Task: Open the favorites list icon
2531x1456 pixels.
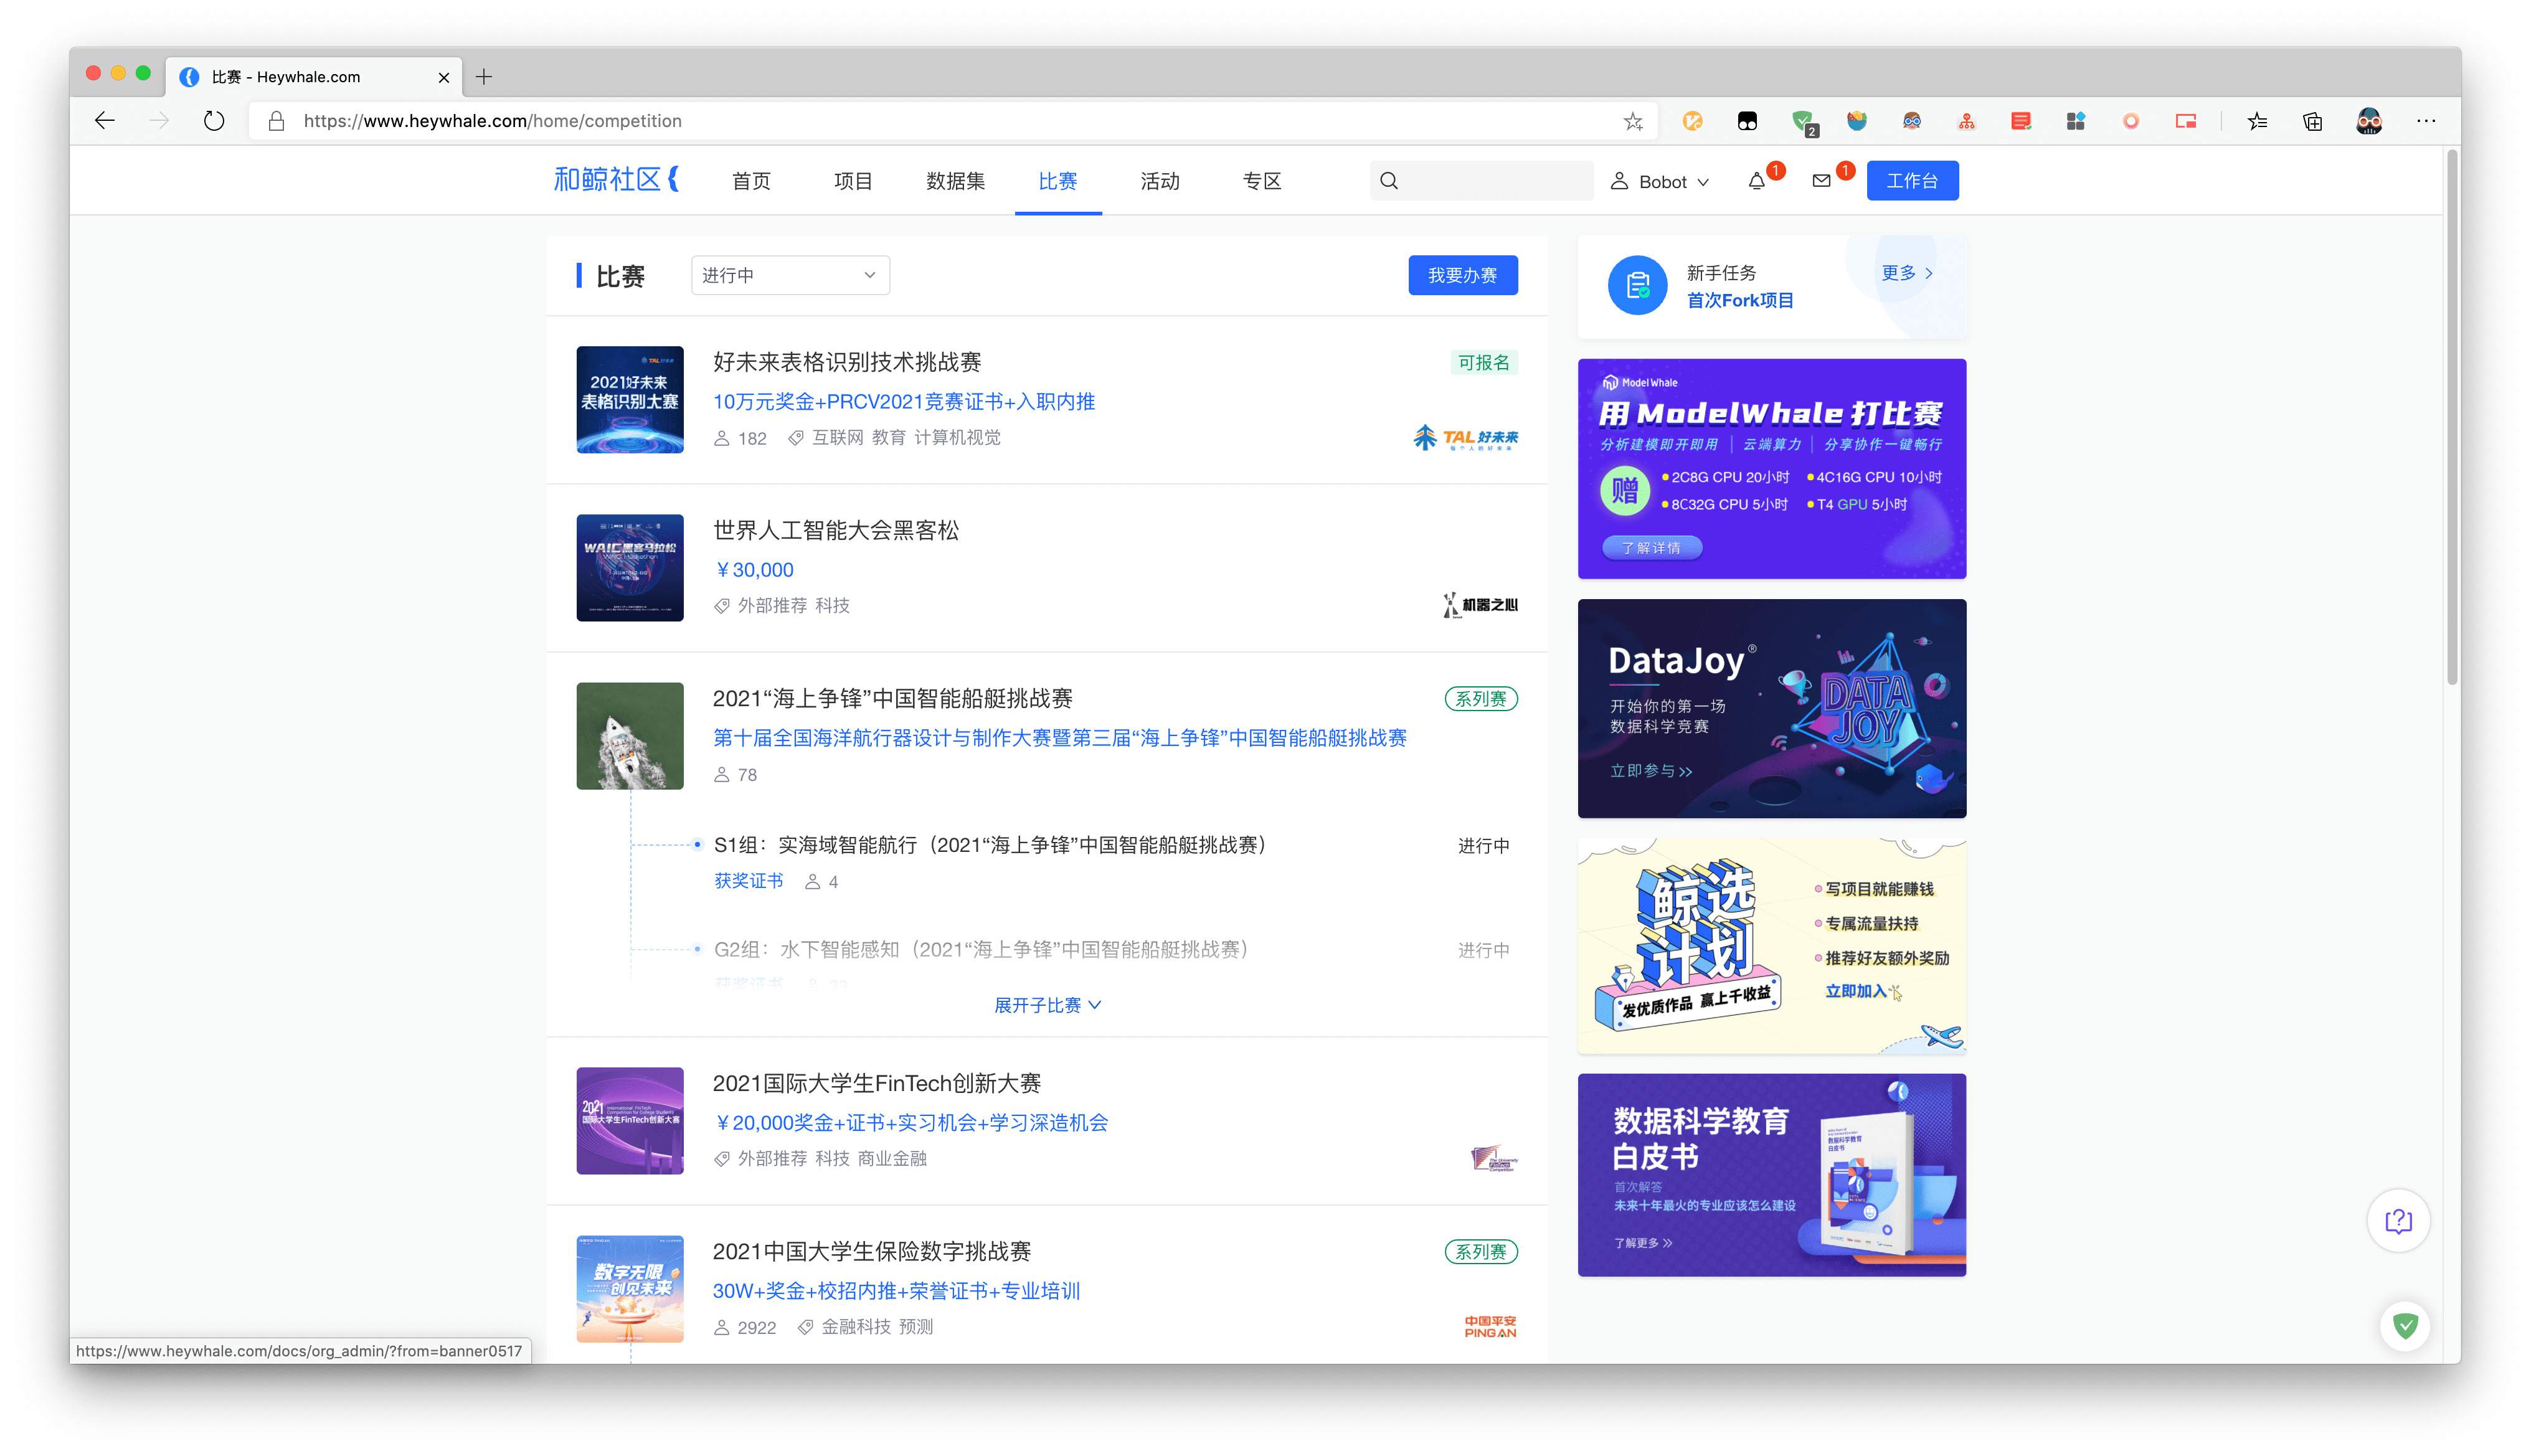Action: 2257,121
